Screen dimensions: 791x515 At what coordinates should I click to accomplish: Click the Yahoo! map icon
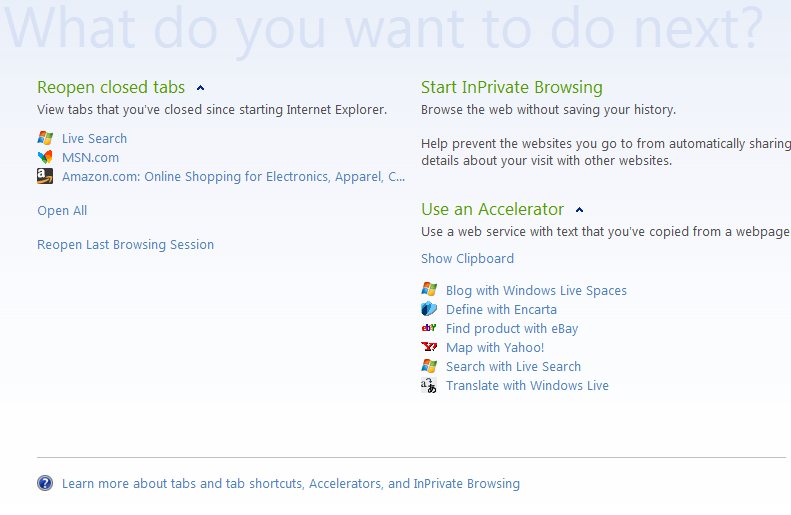[x=429, y=347]
